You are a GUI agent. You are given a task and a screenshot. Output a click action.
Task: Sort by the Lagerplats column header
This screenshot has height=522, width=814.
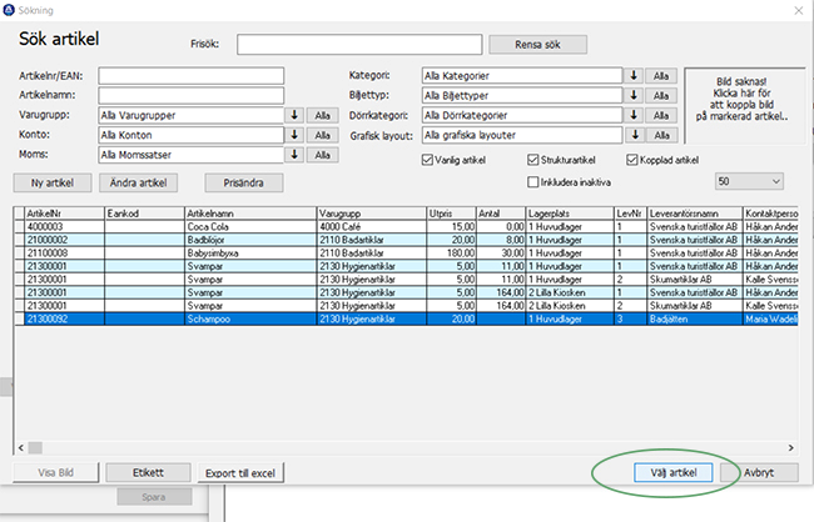tap(570, 213)
